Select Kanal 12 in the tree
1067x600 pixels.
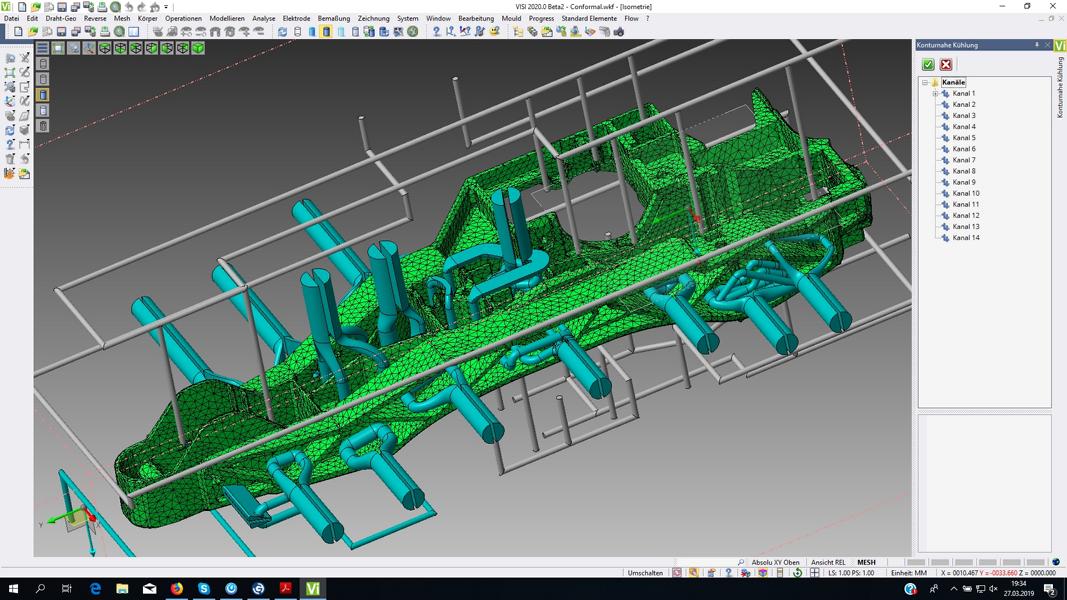click(966, 215)
